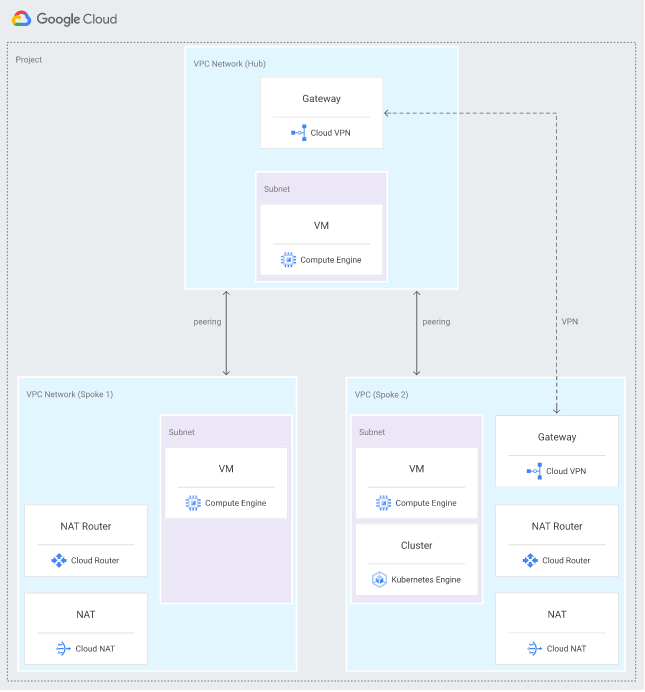Click the 'Compute Engine' text in Spoke 1
The image size is (645, 692).
236,504
